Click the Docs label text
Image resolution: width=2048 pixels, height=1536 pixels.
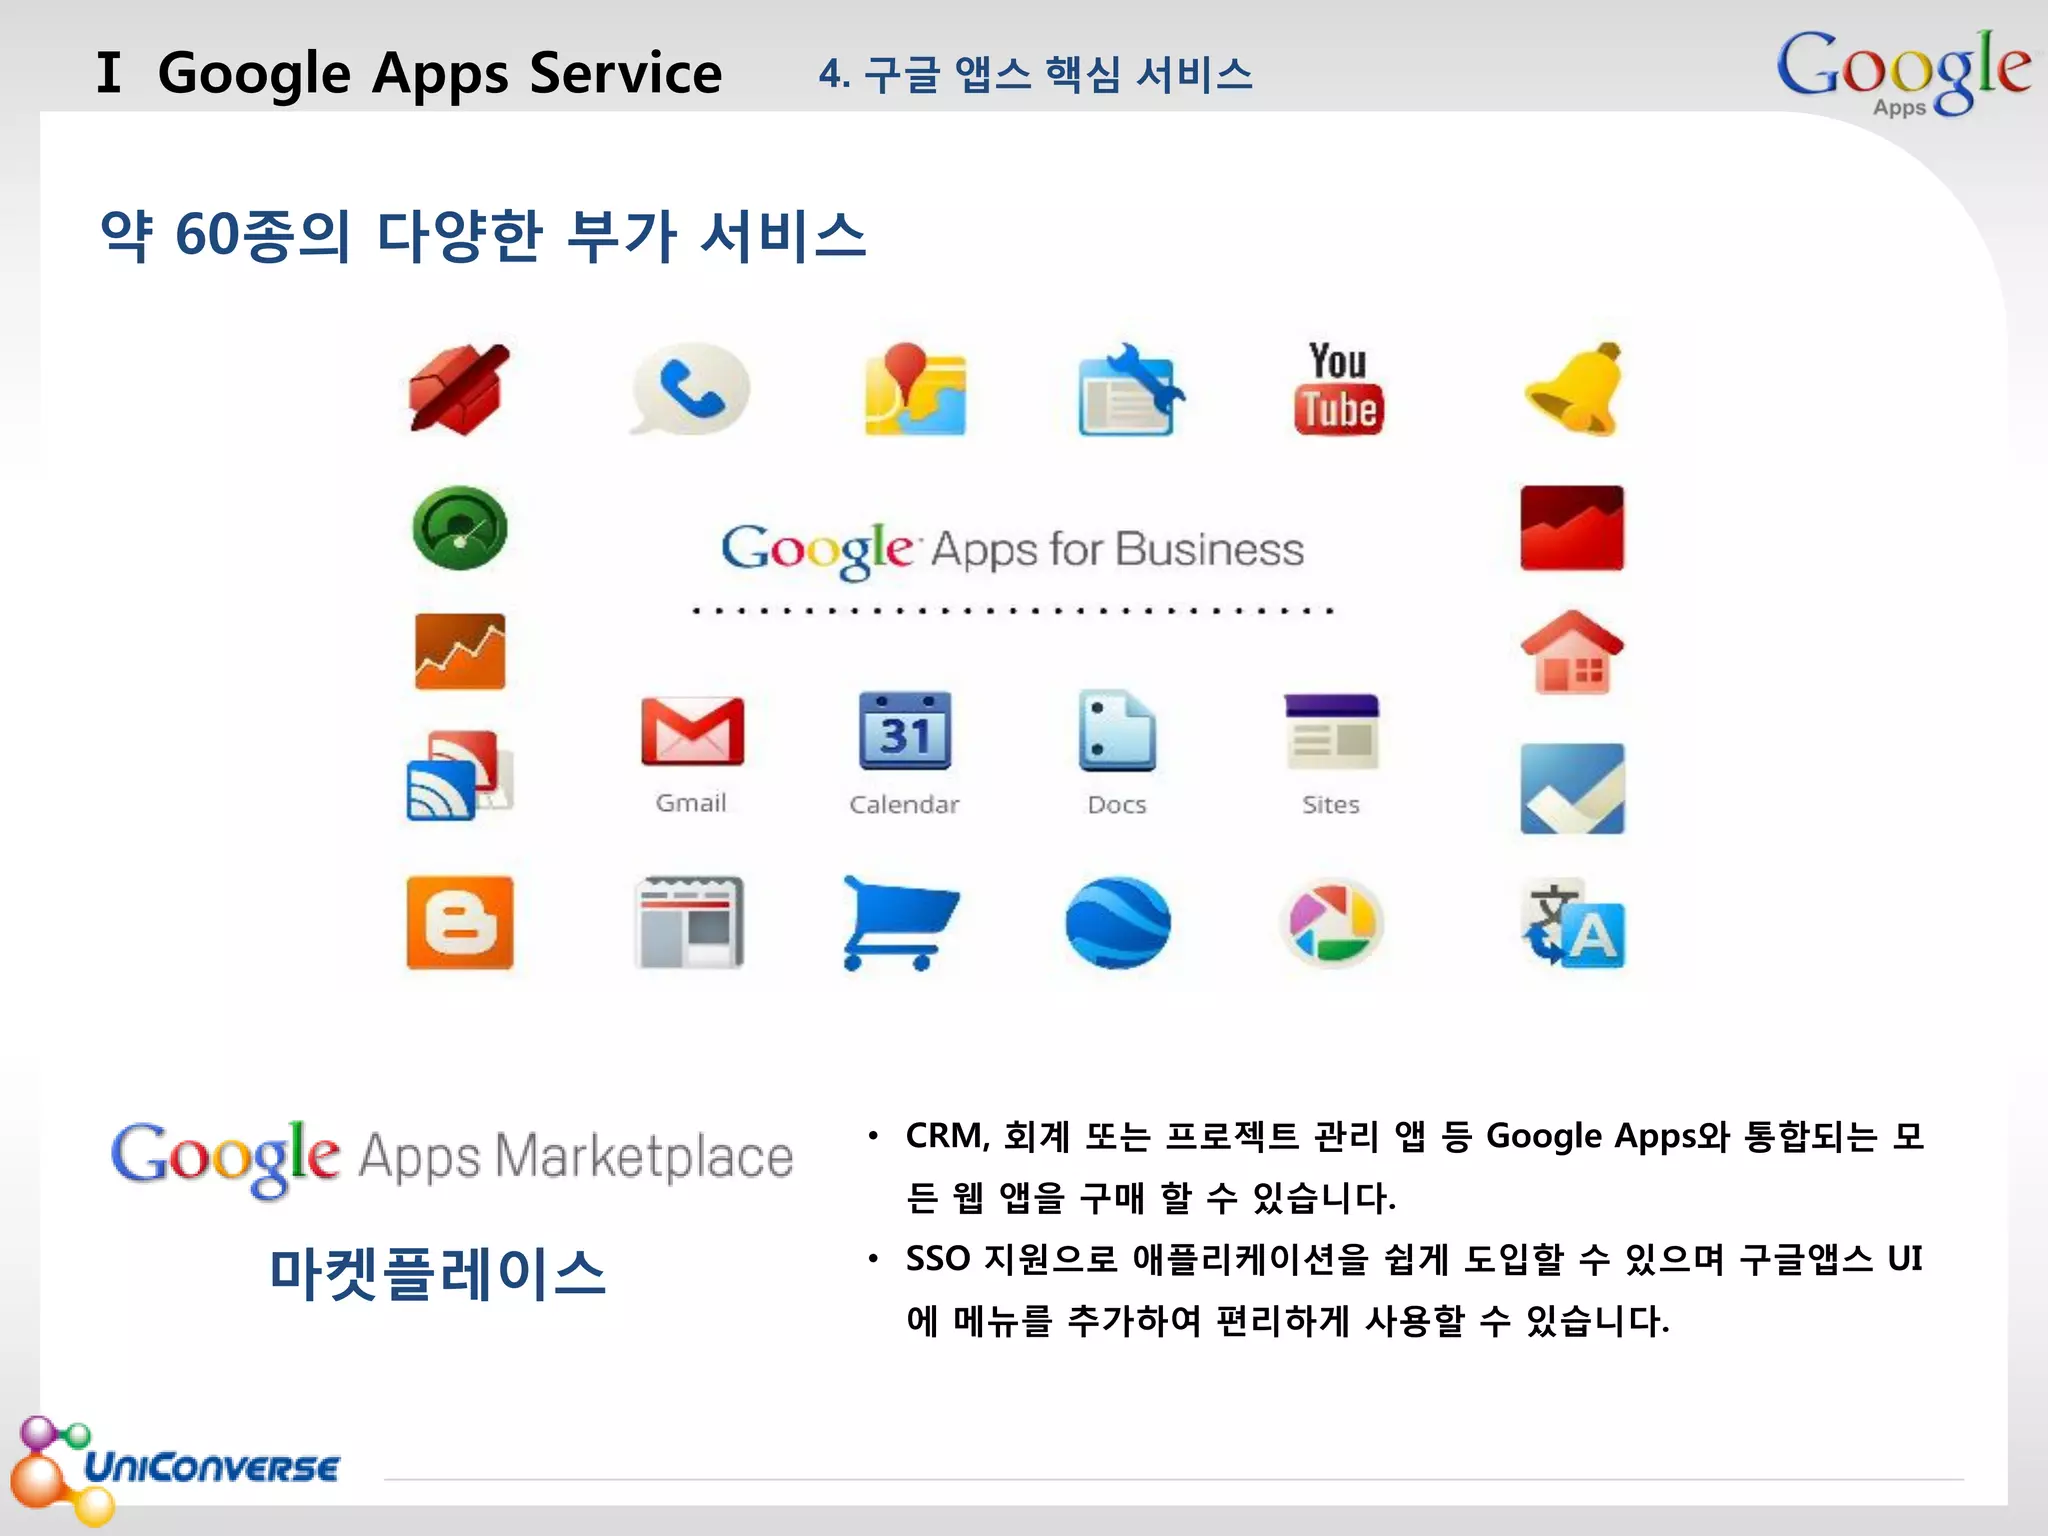[x=1117, y=804]
